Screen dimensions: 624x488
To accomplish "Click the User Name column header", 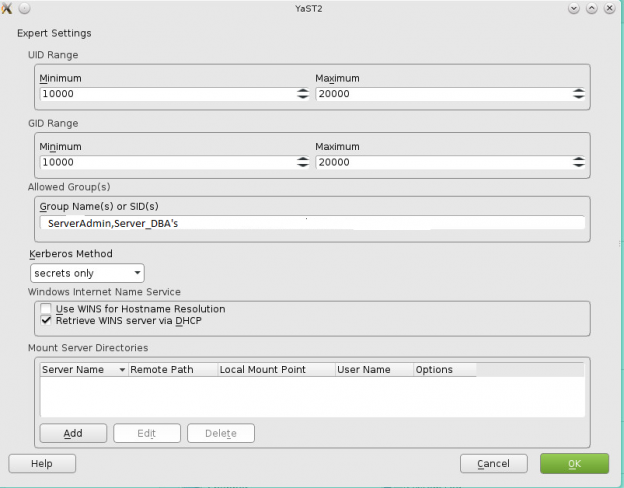I will pos(373,369).
